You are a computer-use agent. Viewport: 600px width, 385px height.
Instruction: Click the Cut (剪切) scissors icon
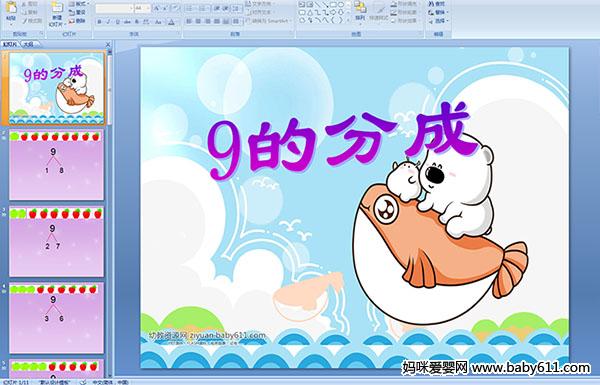click(24, 4)
